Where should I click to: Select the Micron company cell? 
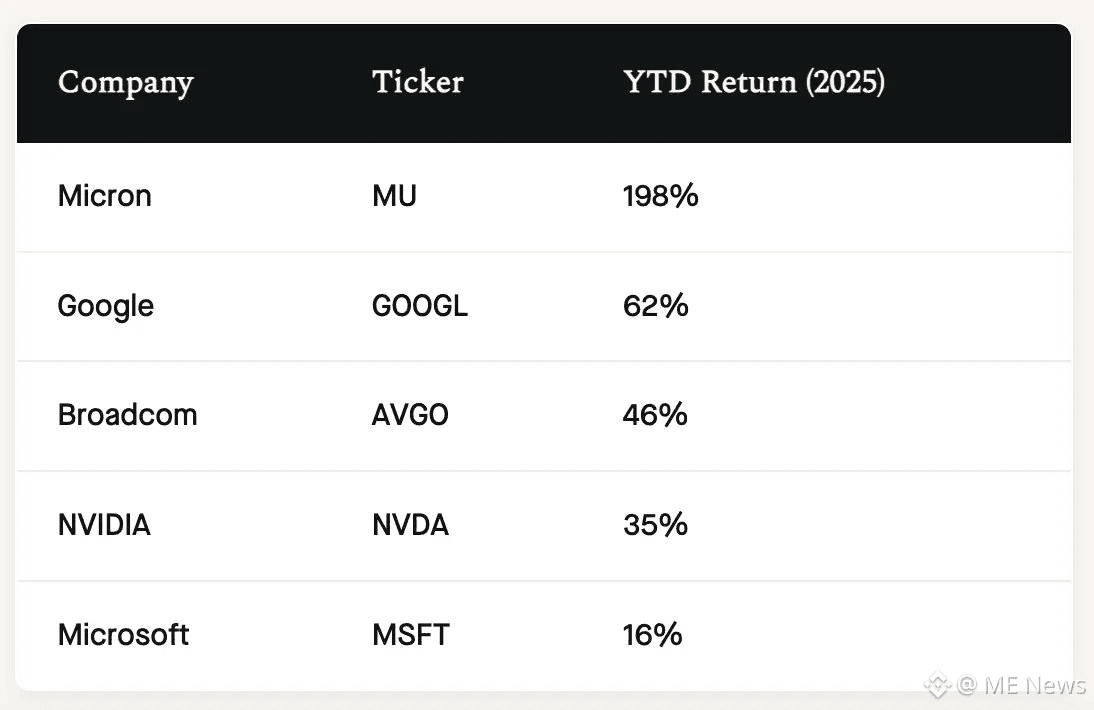point(105,196)
